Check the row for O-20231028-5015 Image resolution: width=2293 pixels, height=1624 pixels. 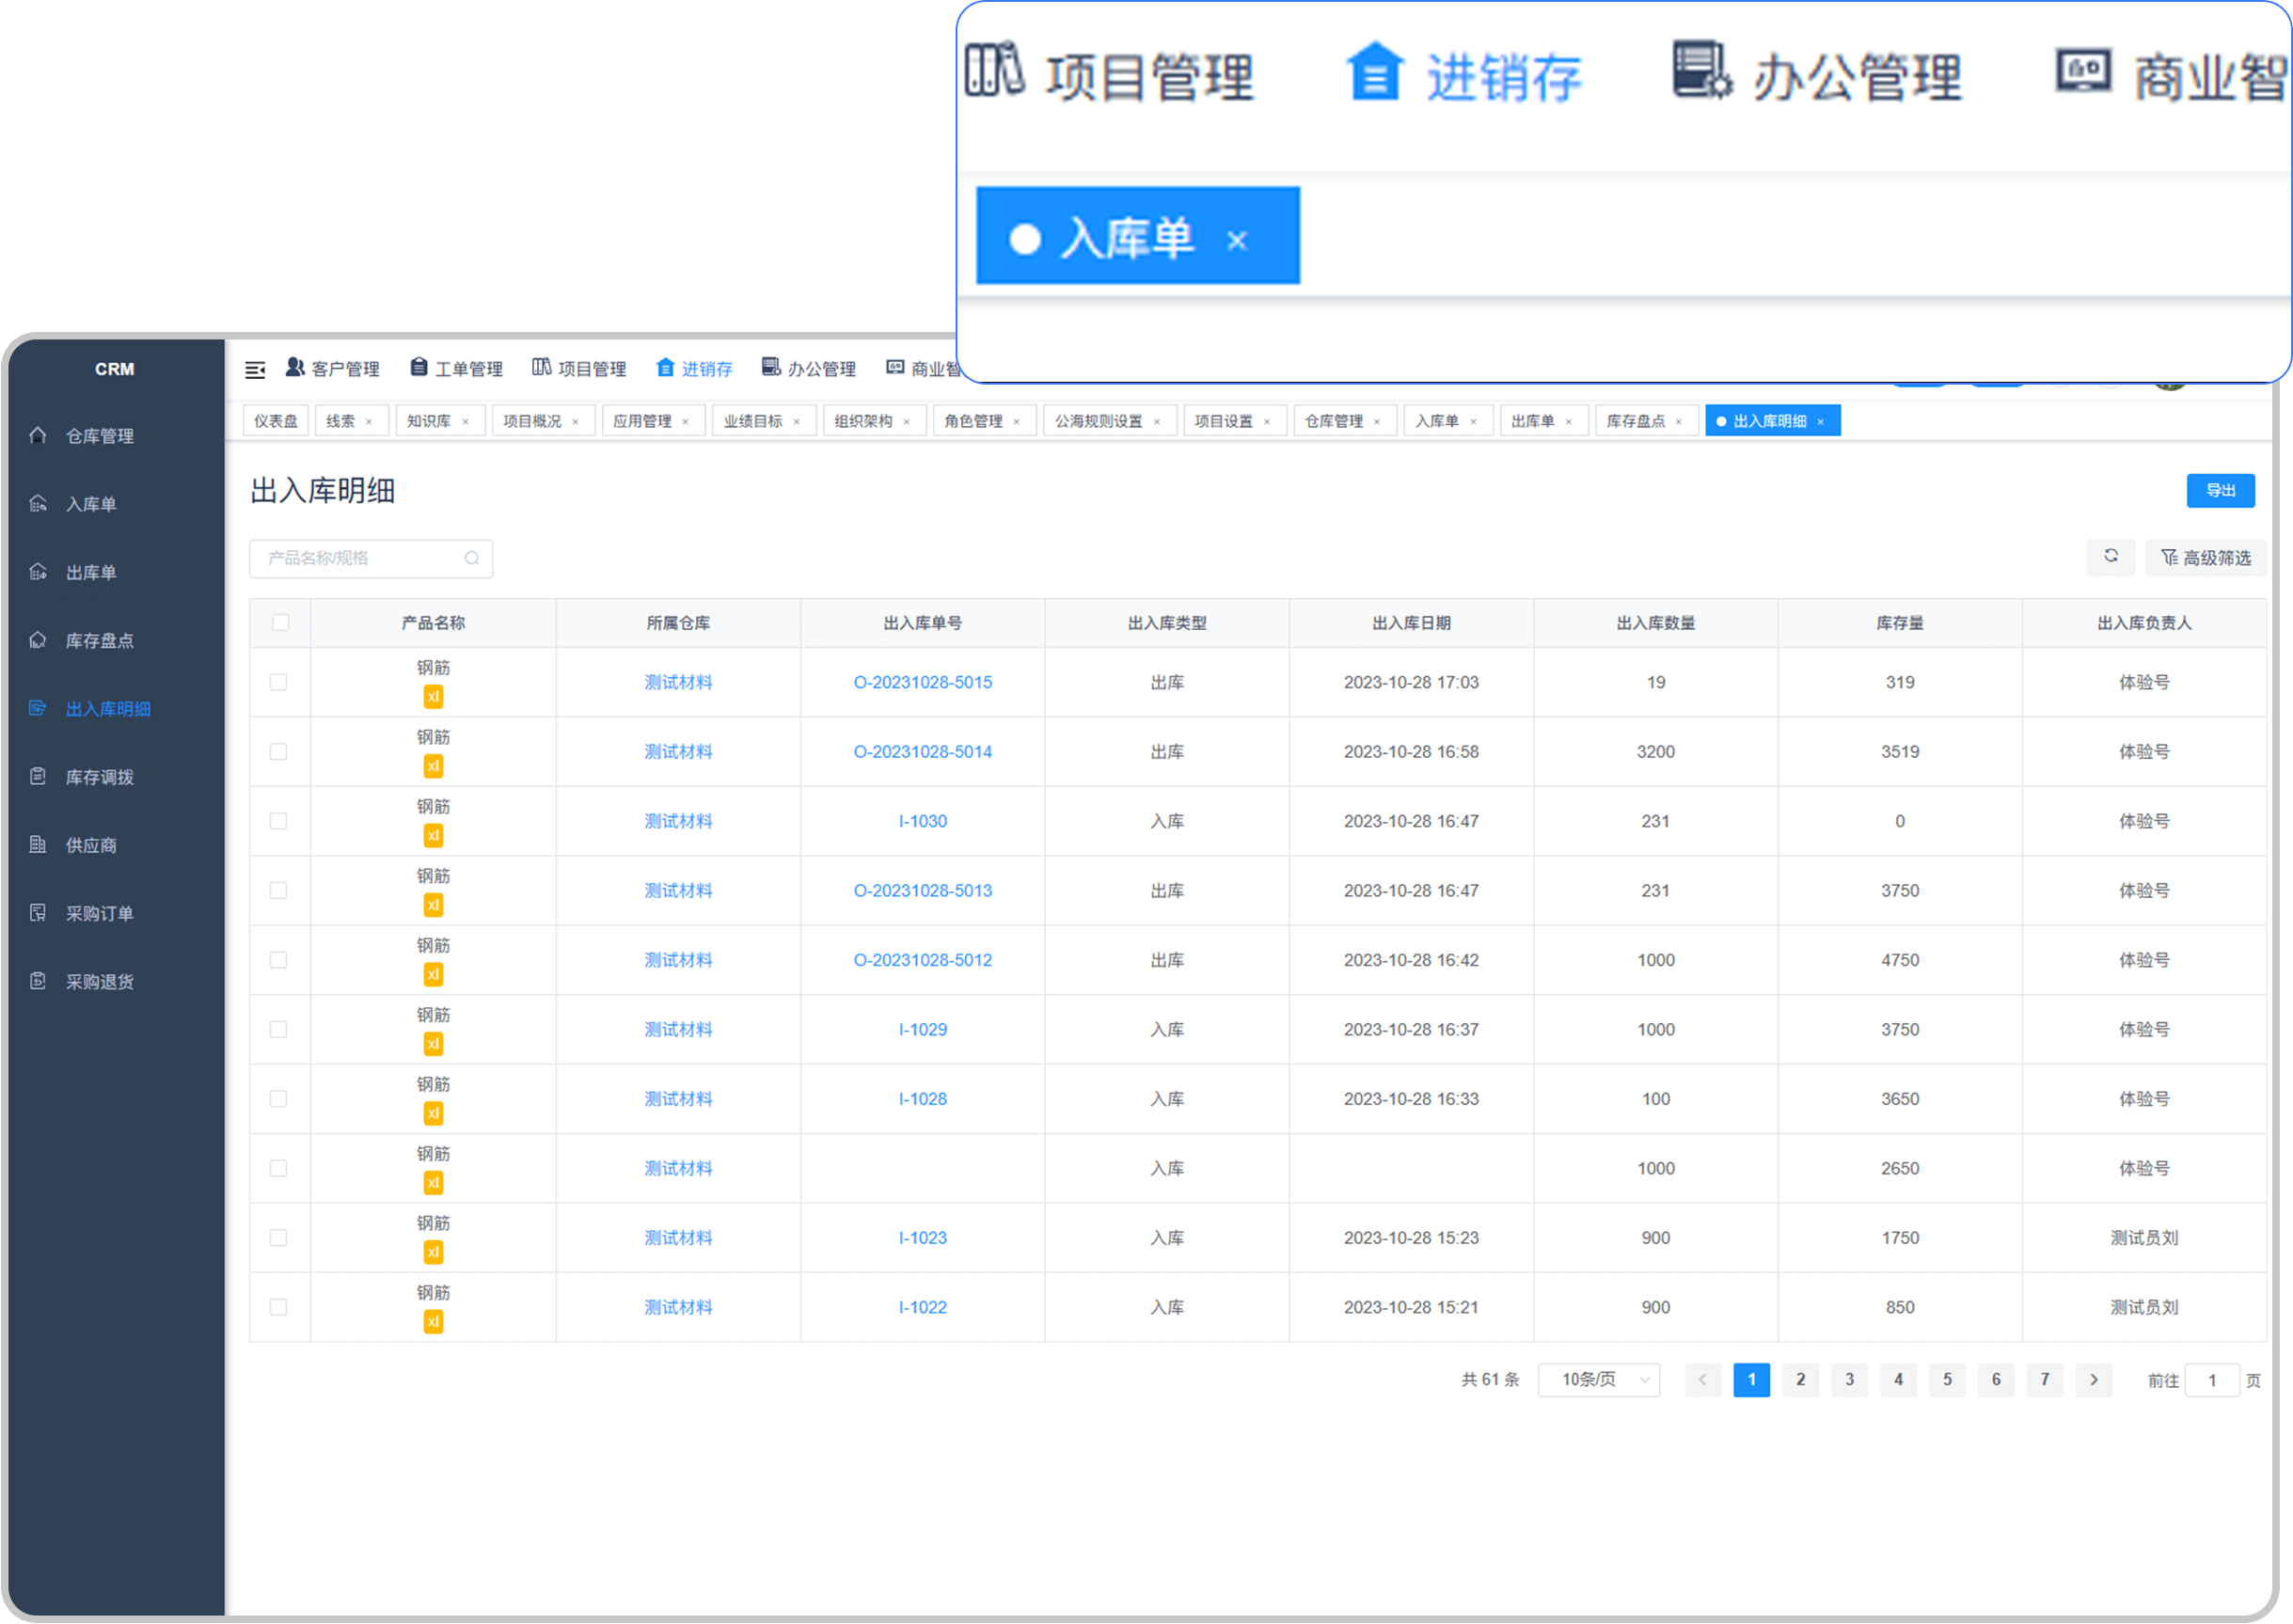(279, 682)
